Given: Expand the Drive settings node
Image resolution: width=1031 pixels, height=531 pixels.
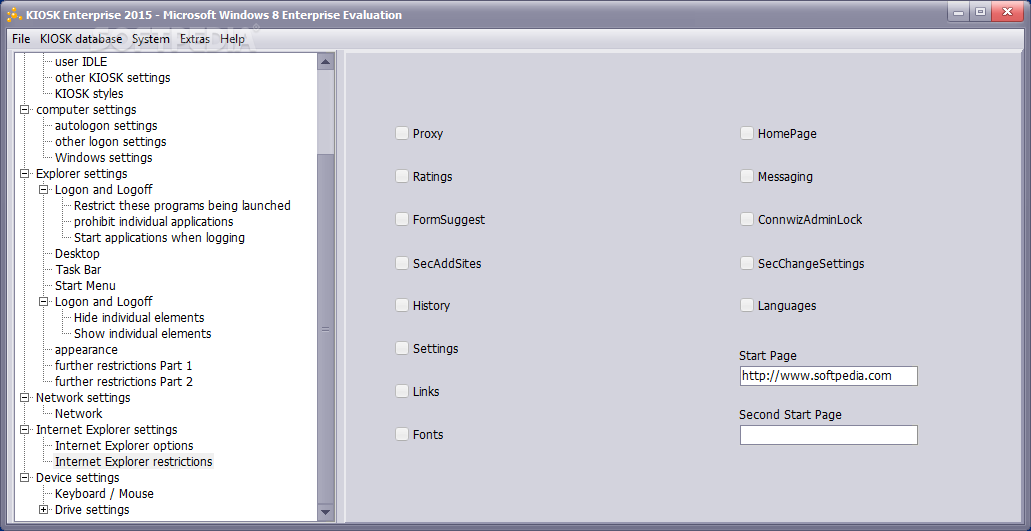Looking at the screenshot, I should (x=44, y=509).
